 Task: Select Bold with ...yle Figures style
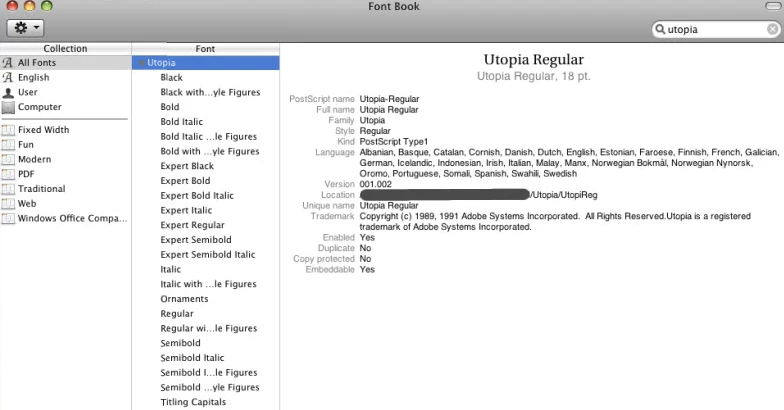[210, 152]
